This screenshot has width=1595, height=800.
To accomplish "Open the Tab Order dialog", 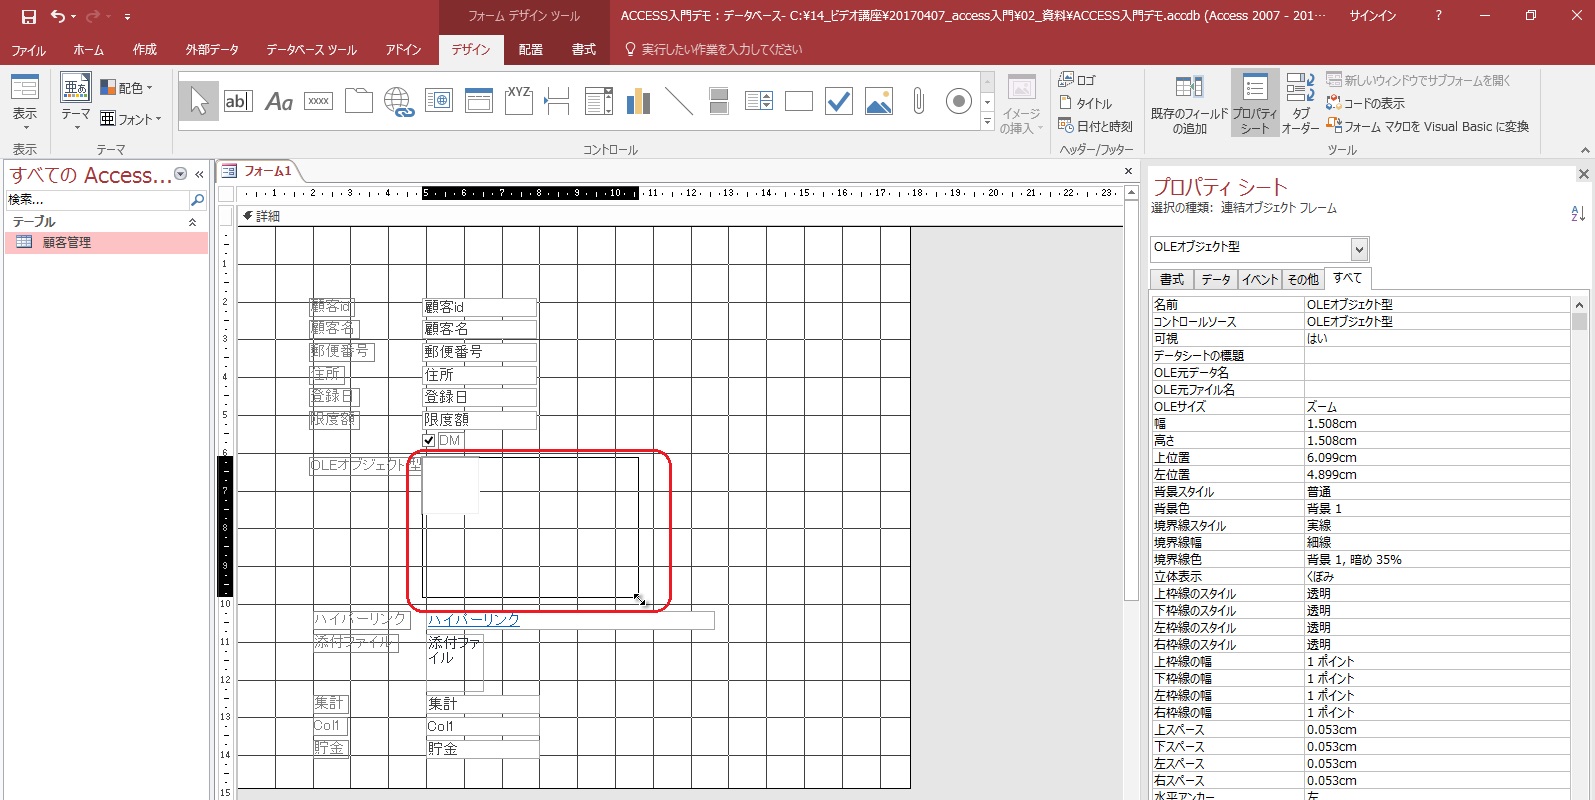I will point(1300,104).
